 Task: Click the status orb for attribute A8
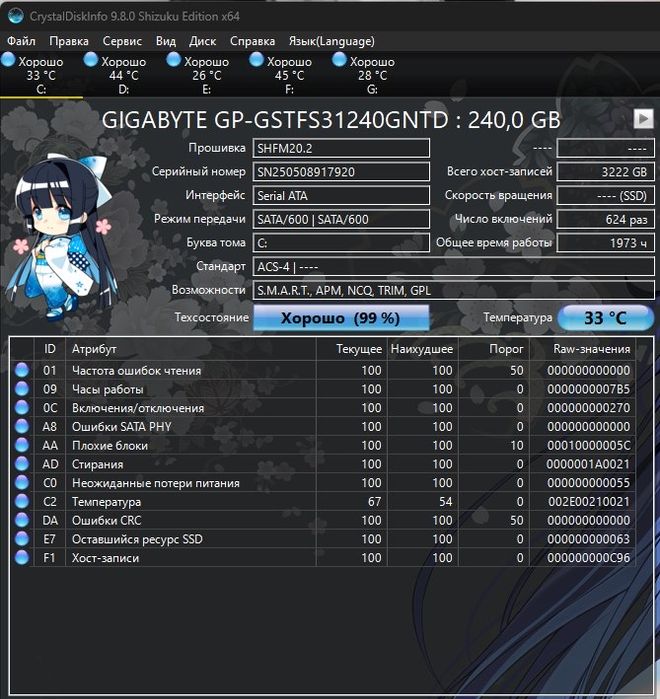22,426
